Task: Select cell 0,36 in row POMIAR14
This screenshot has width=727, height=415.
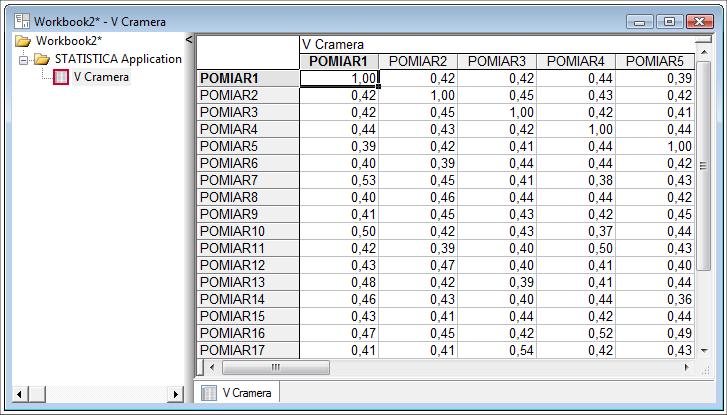Action: [x=655, y=300]
